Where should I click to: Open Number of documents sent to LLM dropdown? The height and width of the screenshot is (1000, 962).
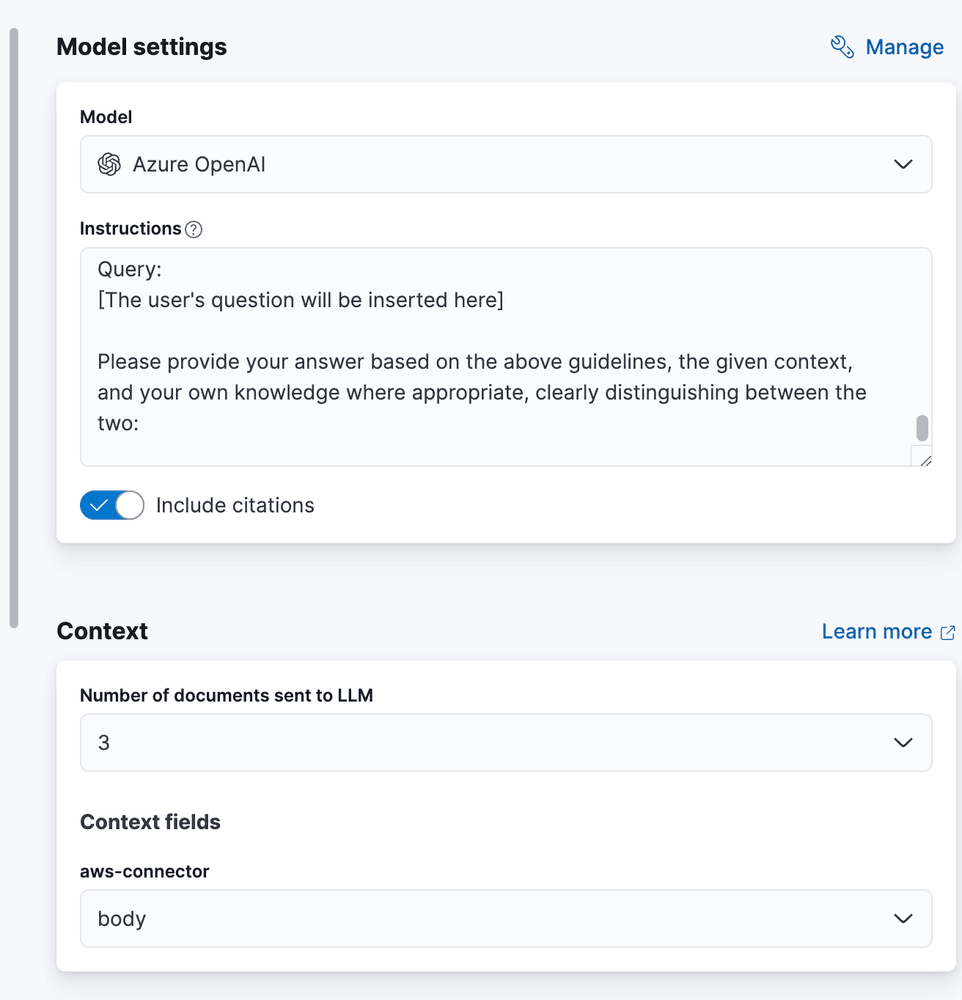tap(505, 742)
